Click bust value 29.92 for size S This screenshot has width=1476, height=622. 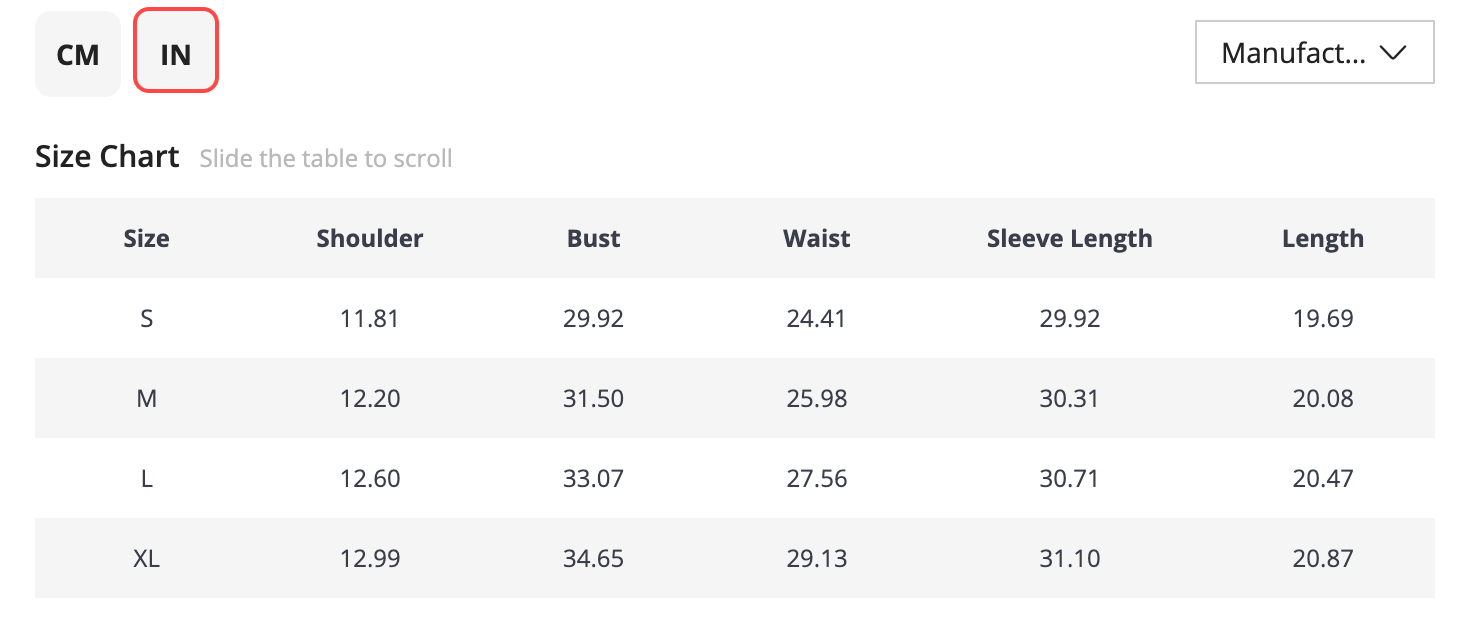(x=594, y=318)
